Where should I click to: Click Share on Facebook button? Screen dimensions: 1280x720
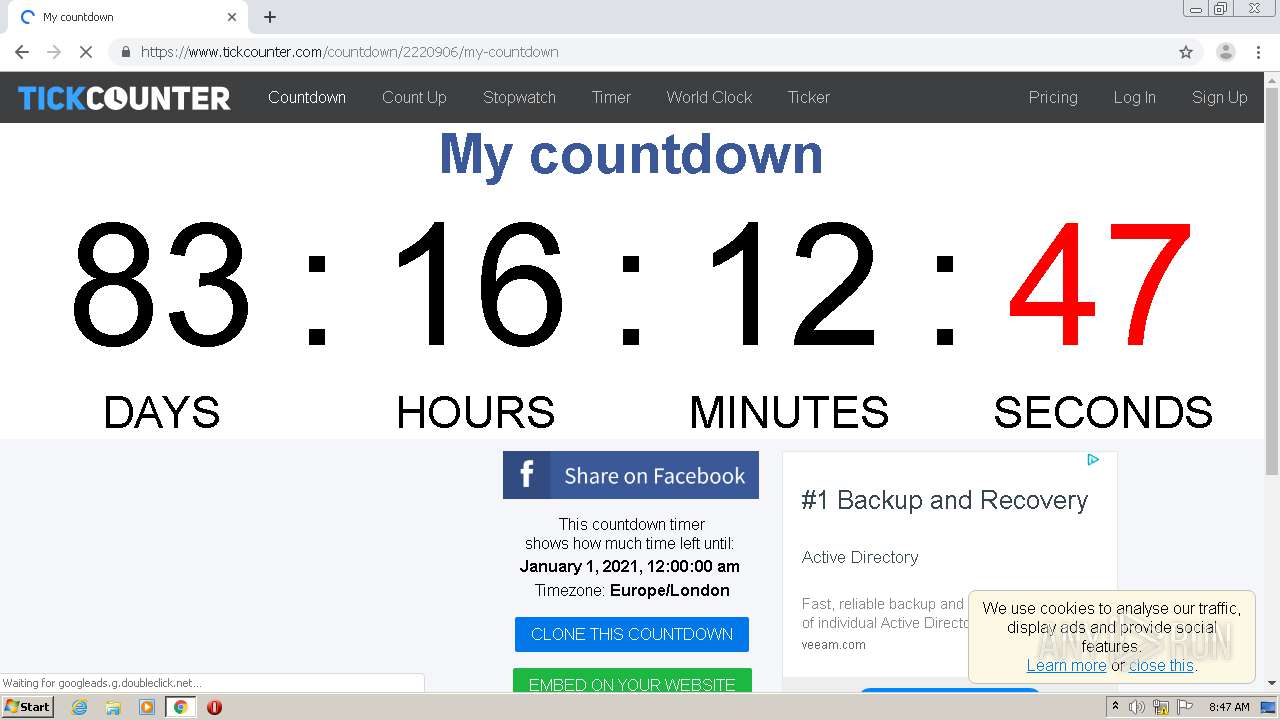tap(631, 475)
